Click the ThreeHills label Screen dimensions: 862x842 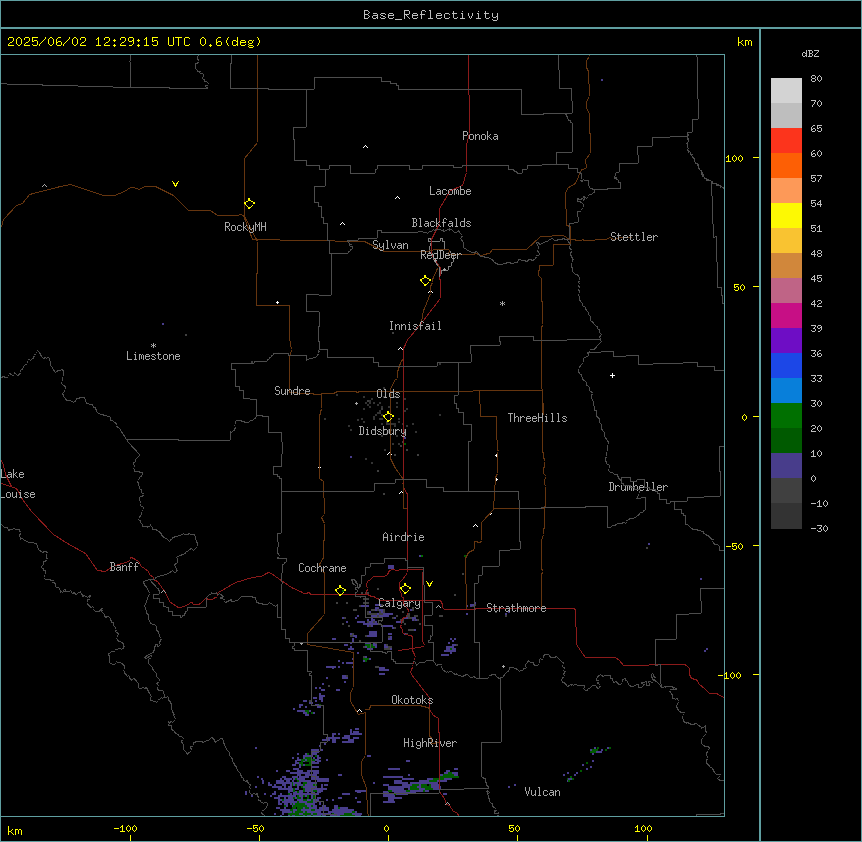pos(537,418)
